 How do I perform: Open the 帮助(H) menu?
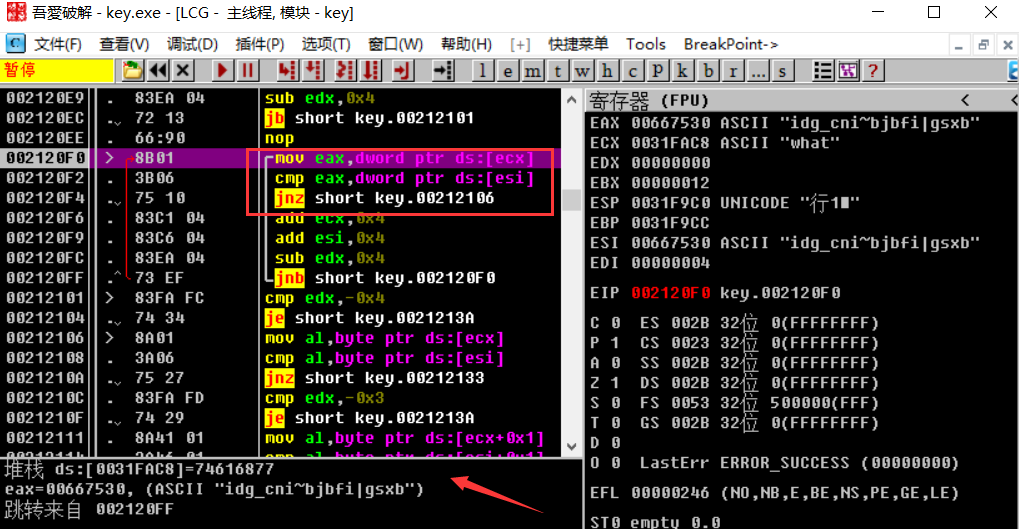coord(466,44)
